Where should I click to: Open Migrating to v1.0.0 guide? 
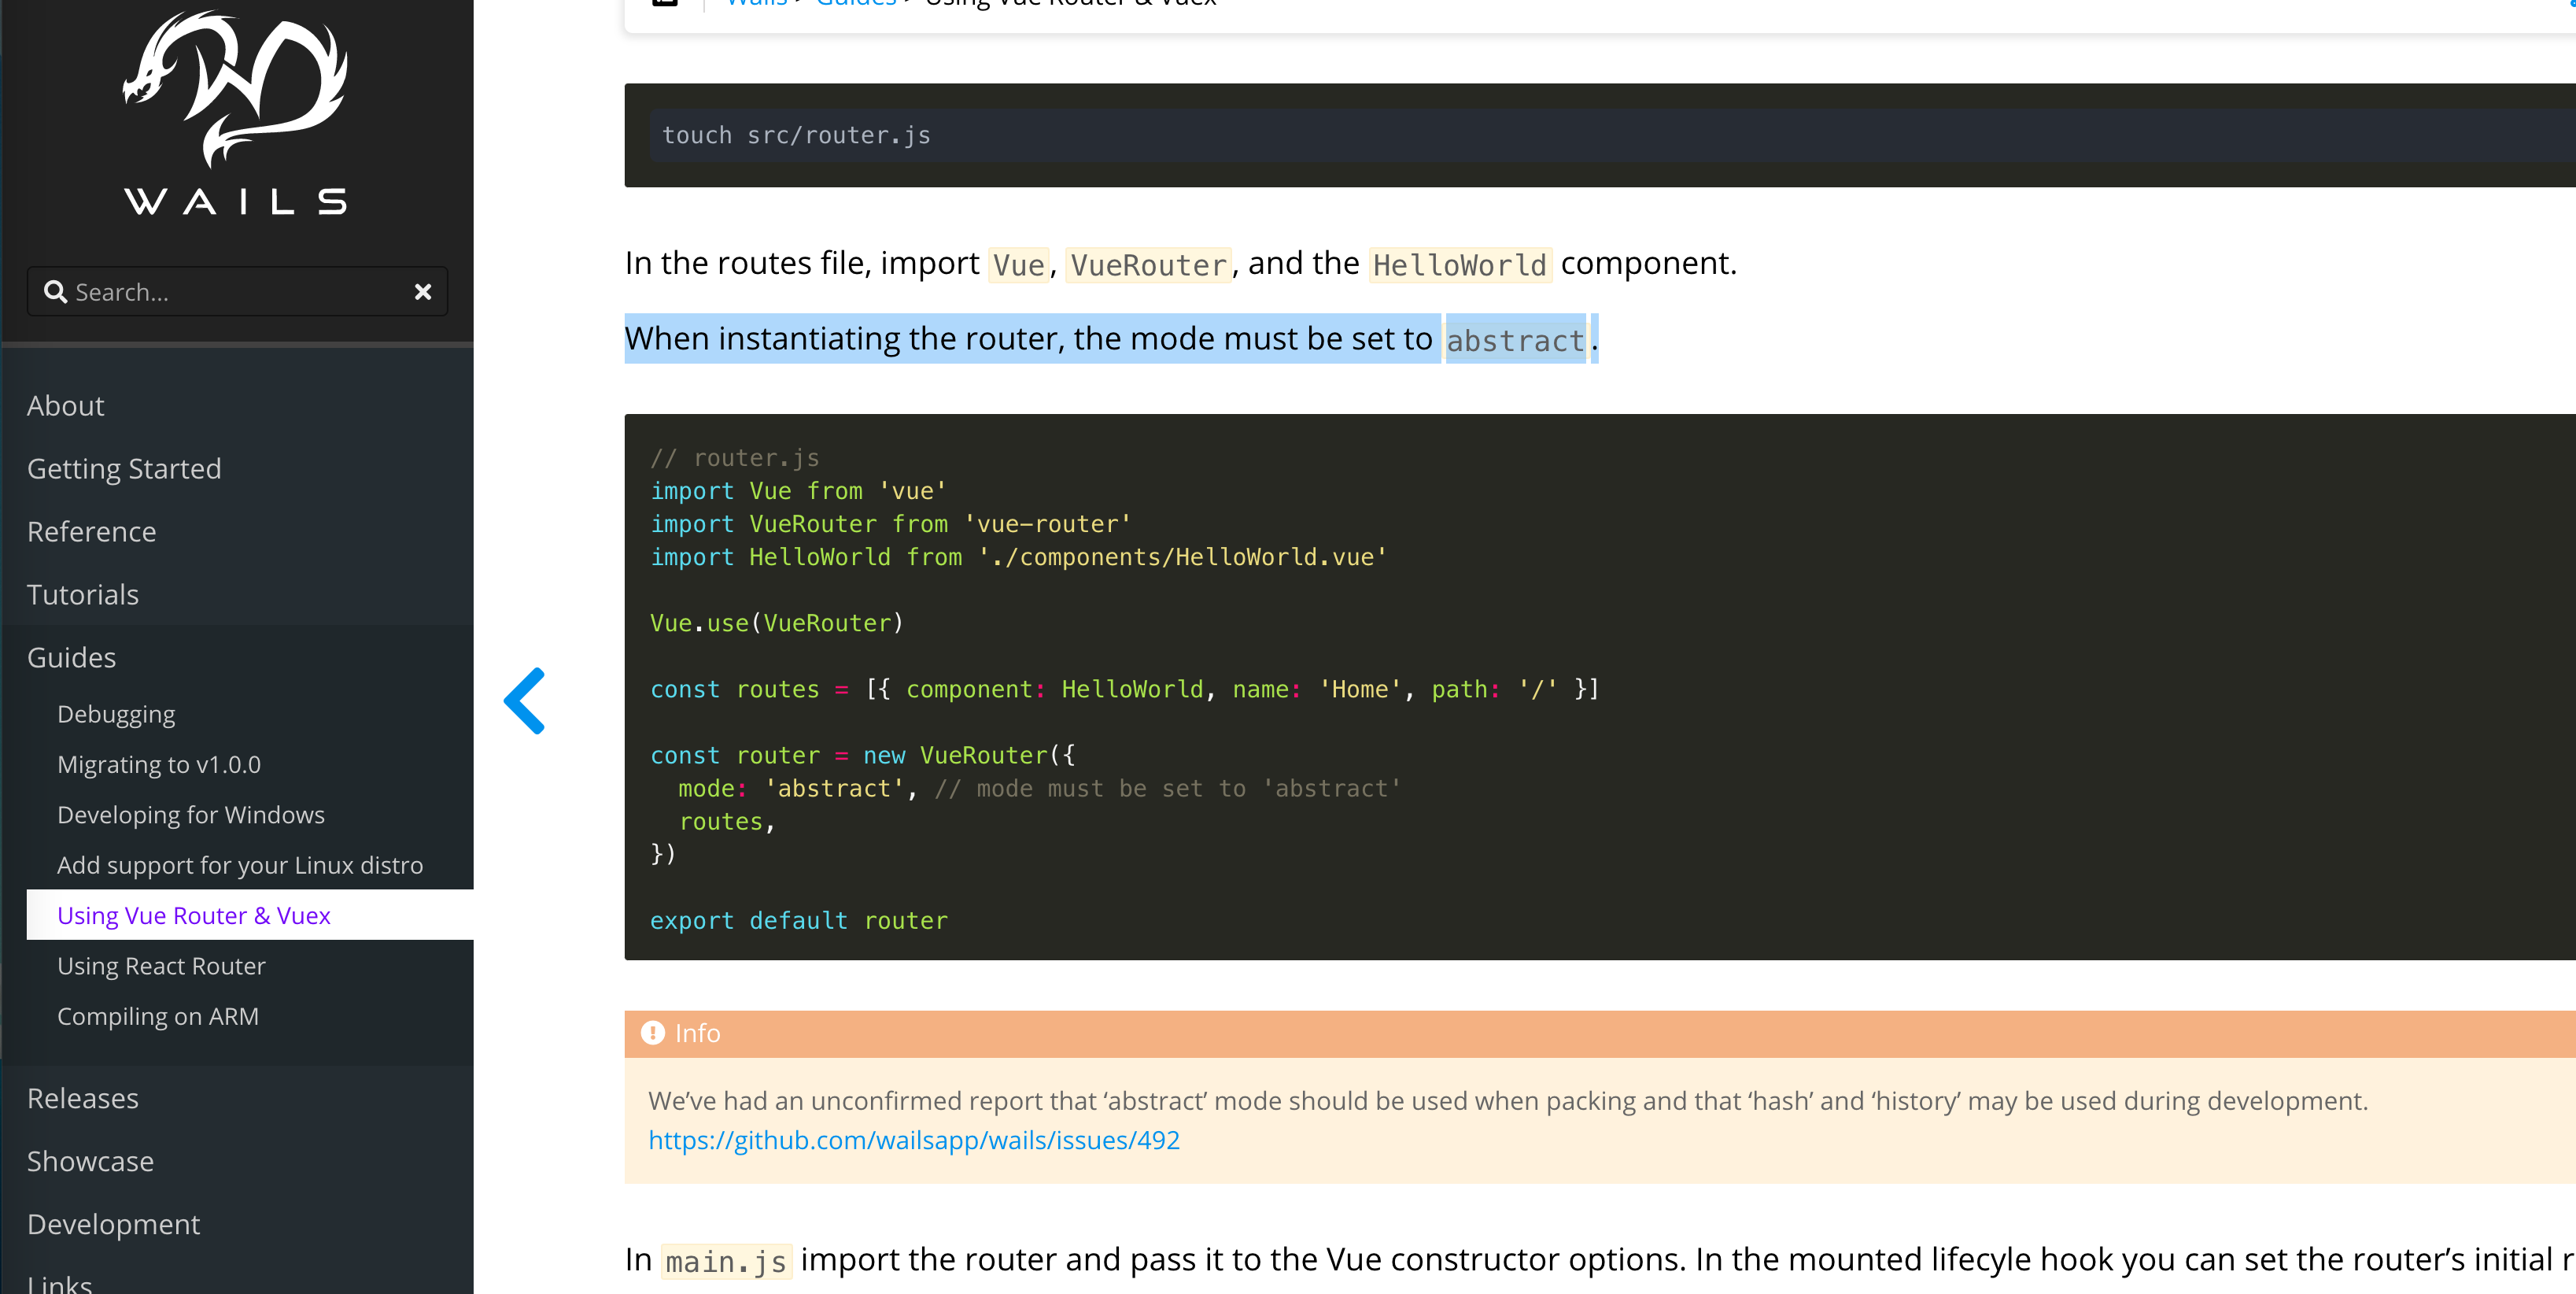[159, 764]
